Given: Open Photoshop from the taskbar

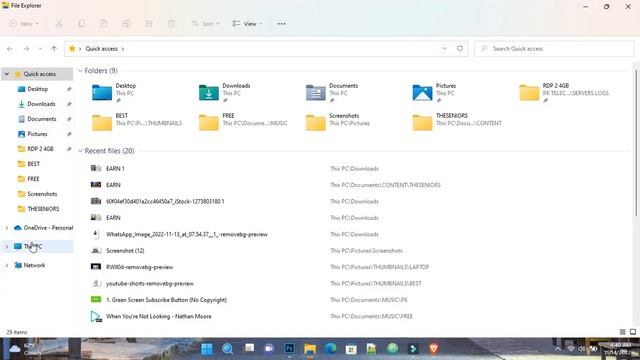Looking at the screenshot, I should click(x=289, y=348).
